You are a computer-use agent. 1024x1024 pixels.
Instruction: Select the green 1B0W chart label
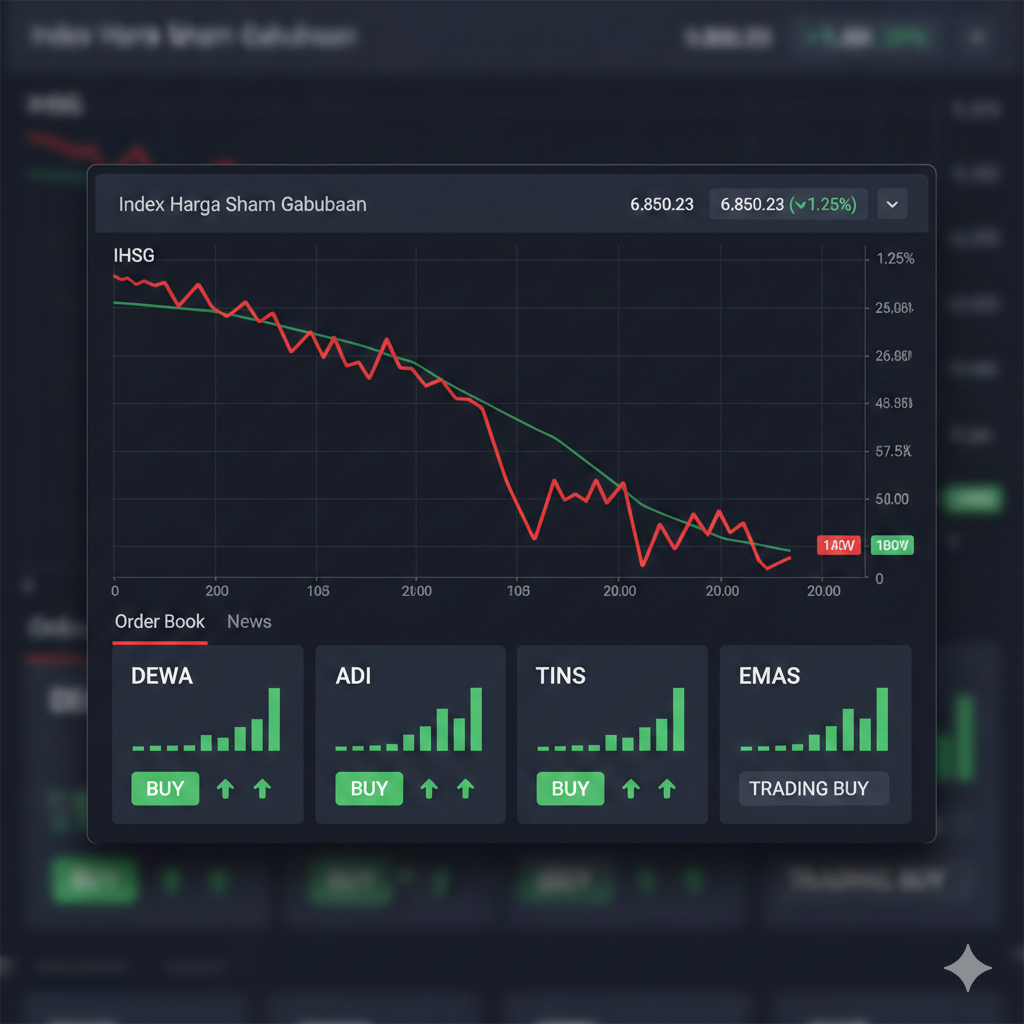(892, 545)
